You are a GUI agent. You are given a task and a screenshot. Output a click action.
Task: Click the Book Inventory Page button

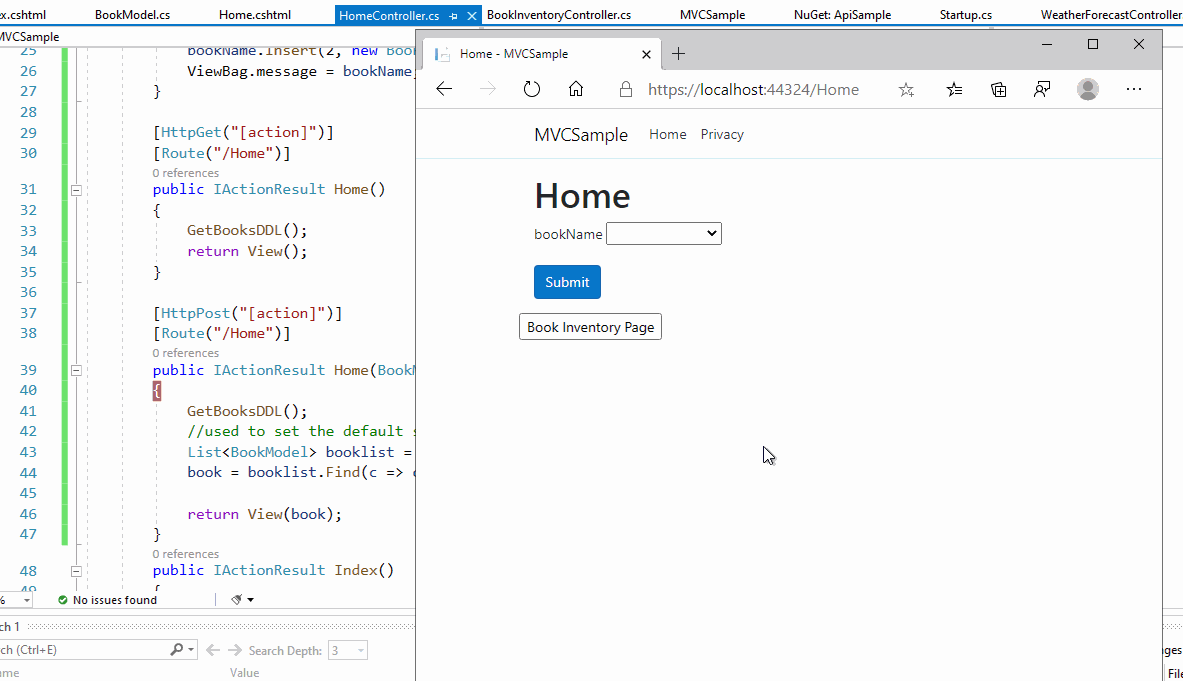coord(590,326)
